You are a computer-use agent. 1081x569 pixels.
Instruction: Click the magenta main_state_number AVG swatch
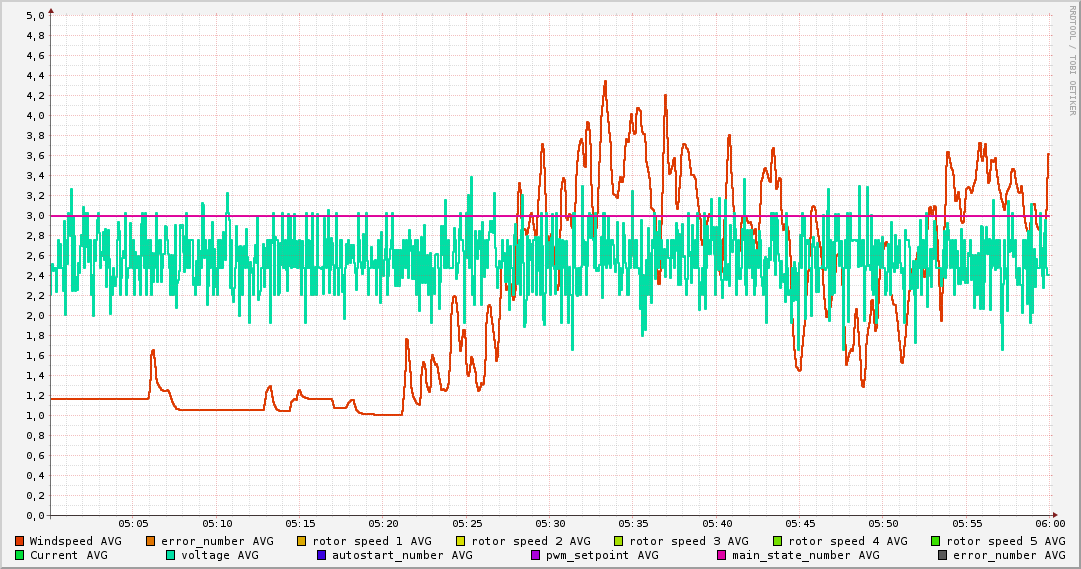[722, 555]
